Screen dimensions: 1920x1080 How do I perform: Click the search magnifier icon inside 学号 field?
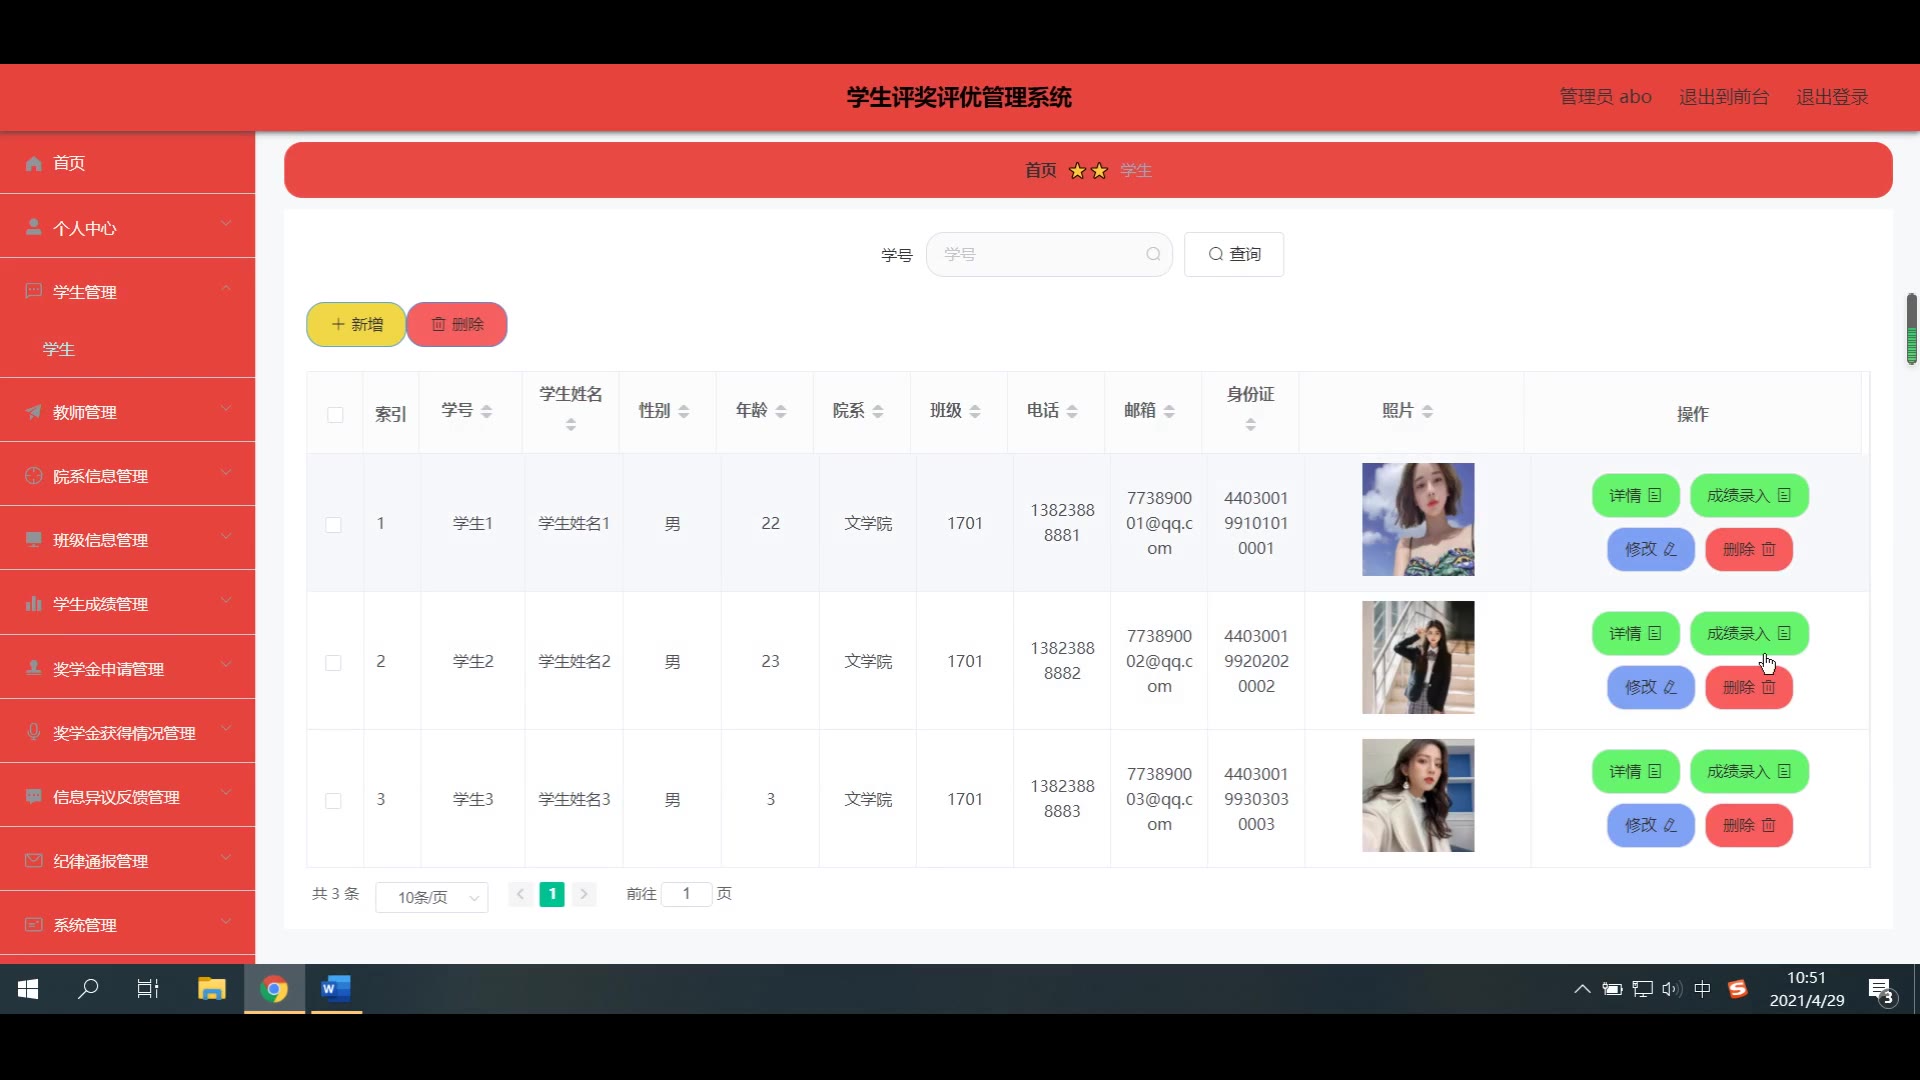coord(1153,254)
